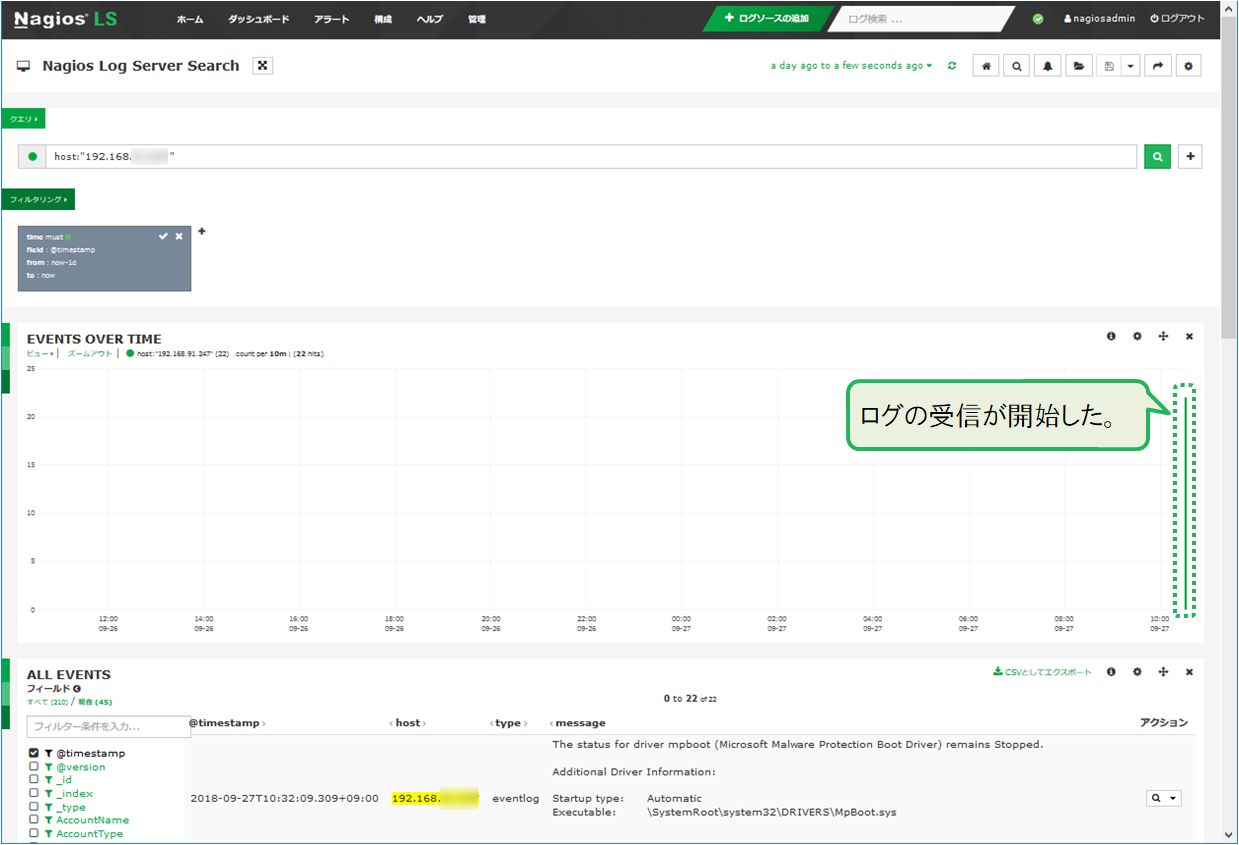The image size is (1239, 845).
Task: Click the ログソースの追加 button
Action: pos(768,19)
